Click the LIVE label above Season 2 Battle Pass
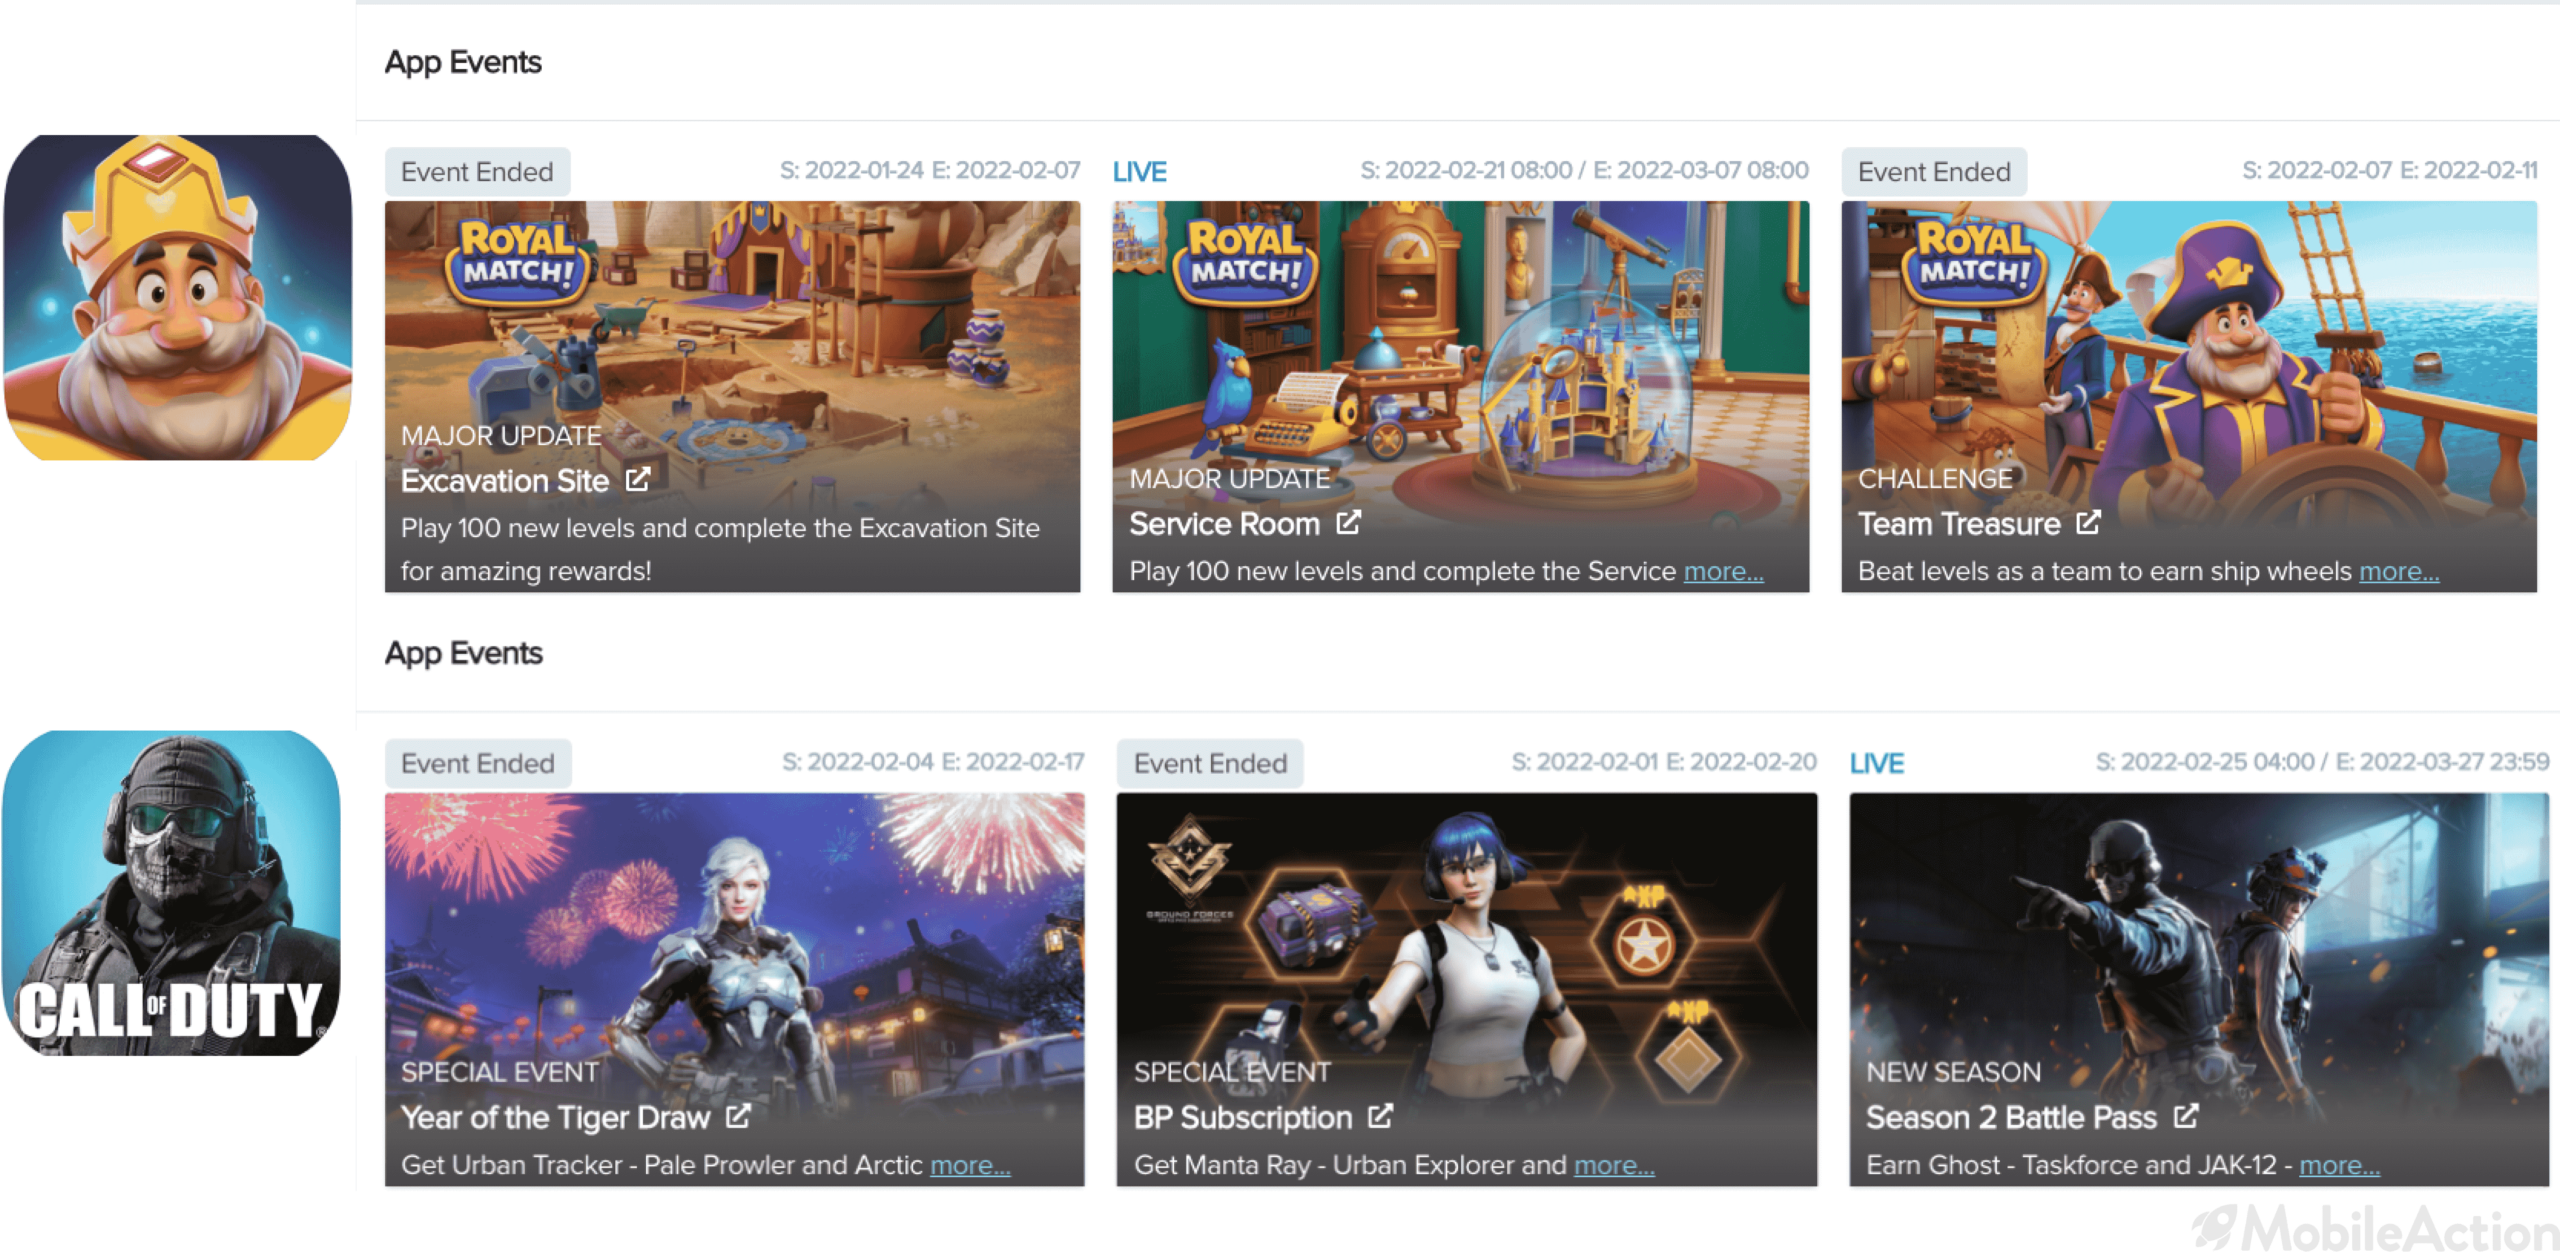Image resolution: width=2560 pixels, height=1252 pixels. point(1877,763)
